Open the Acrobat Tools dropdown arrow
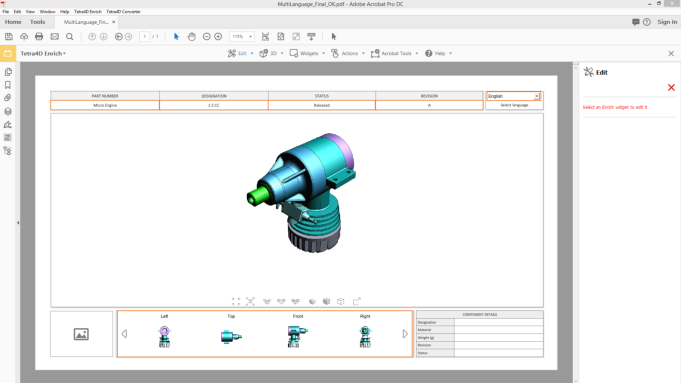 pos(417,53)
